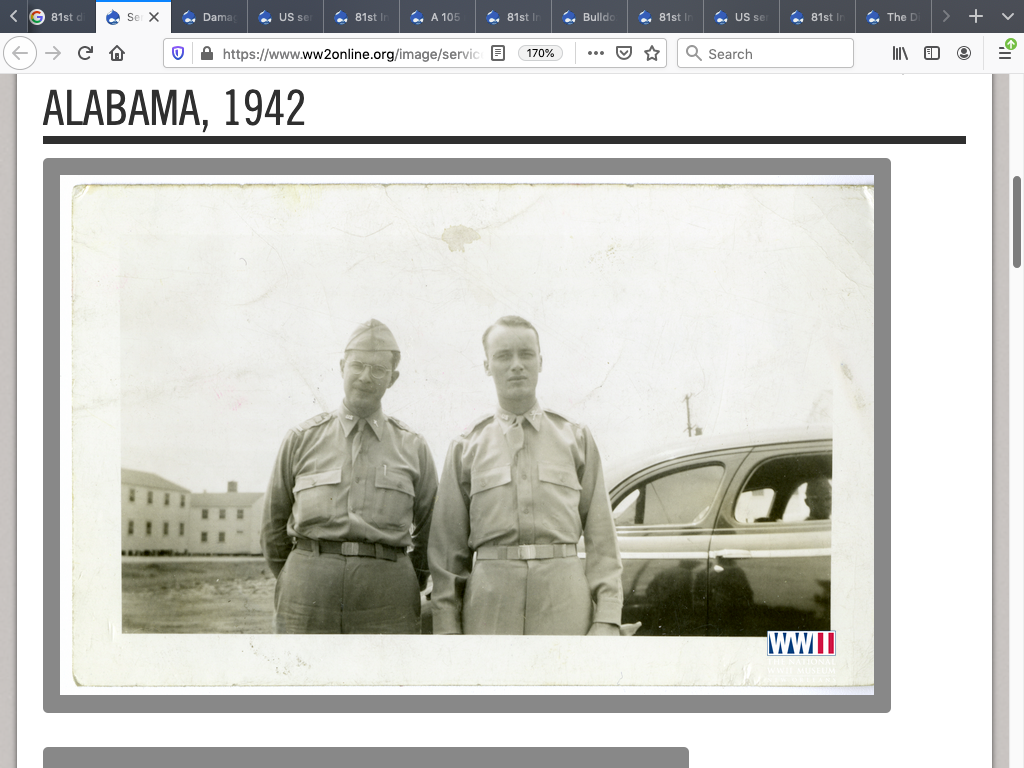Switch to the Bulldozer tab
1024x768 pixels.
click(x=590, y=17)
